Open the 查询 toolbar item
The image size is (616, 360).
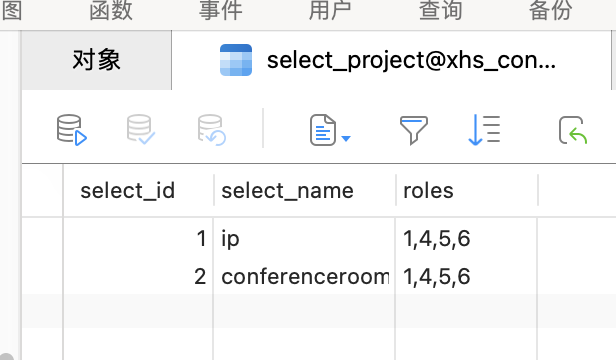440,10
